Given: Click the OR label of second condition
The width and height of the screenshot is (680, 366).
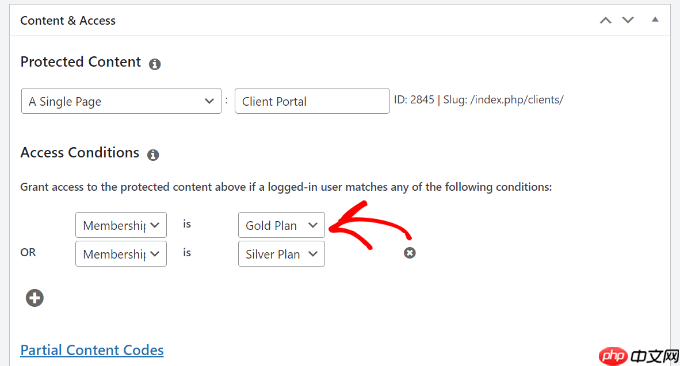Looking at the screenshot, I should [28, 252].
